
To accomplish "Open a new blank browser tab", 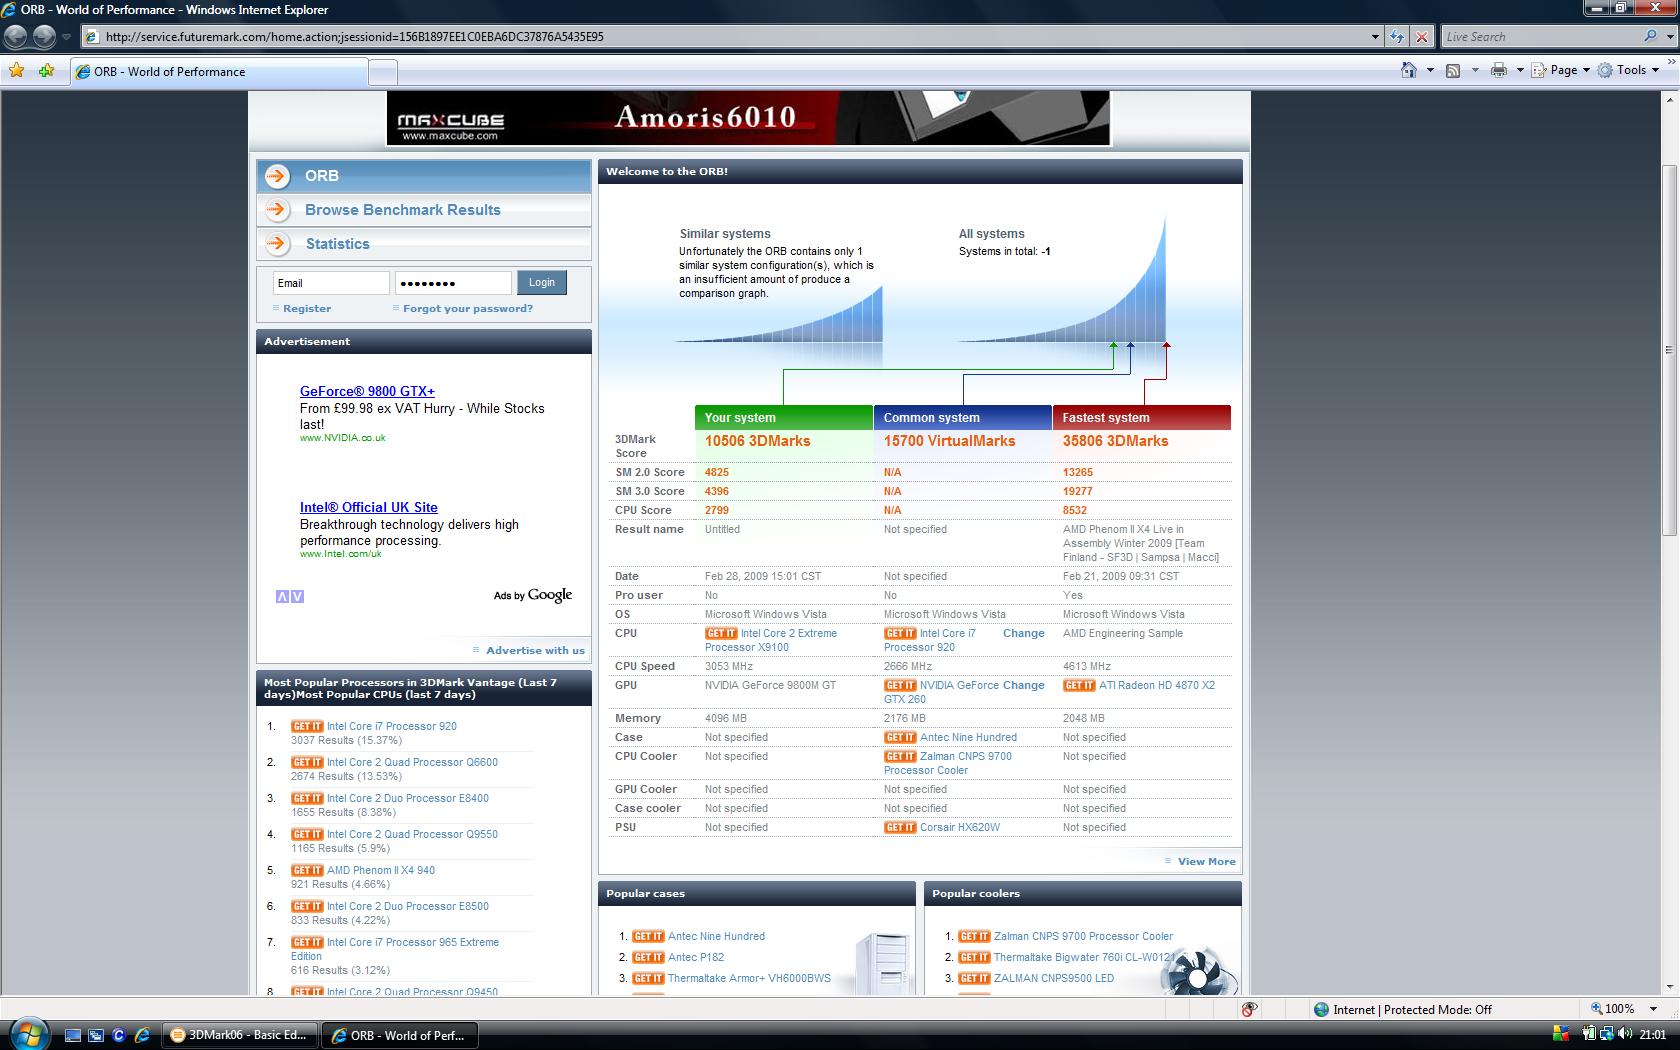I will [x=383, y=72].
